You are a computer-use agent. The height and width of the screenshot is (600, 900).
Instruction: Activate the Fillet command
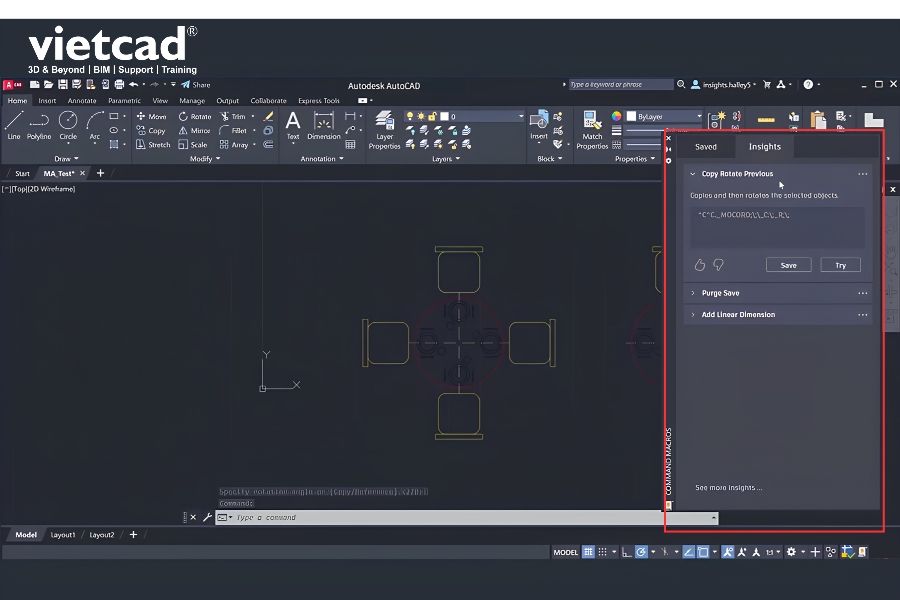[234, 130]
